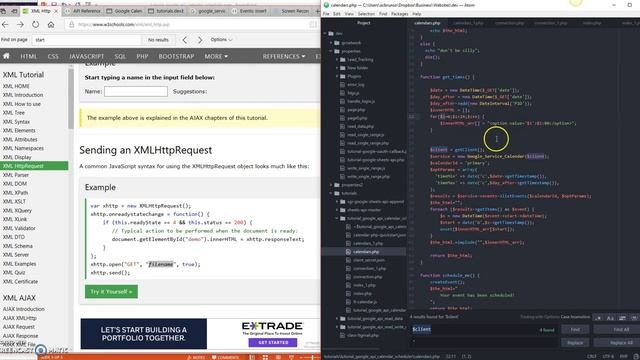
Task: Open w3schools home icon in navbar
Action: click(x=6, y=56)
